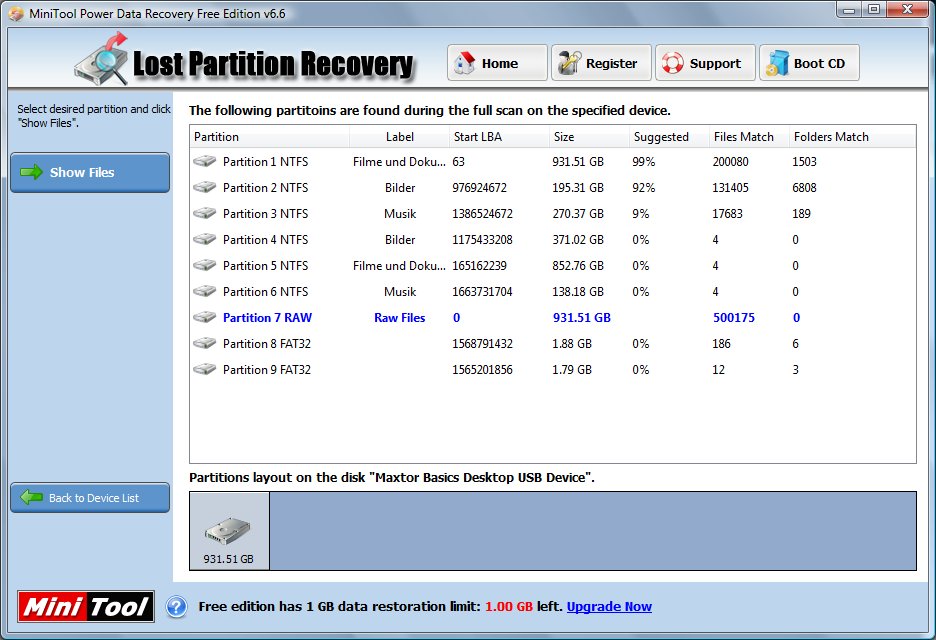The height and width of the screenshot is (640, 936).
Task: Click the files match value 500175
Action: pyautogui.click(x=734, y=318)
